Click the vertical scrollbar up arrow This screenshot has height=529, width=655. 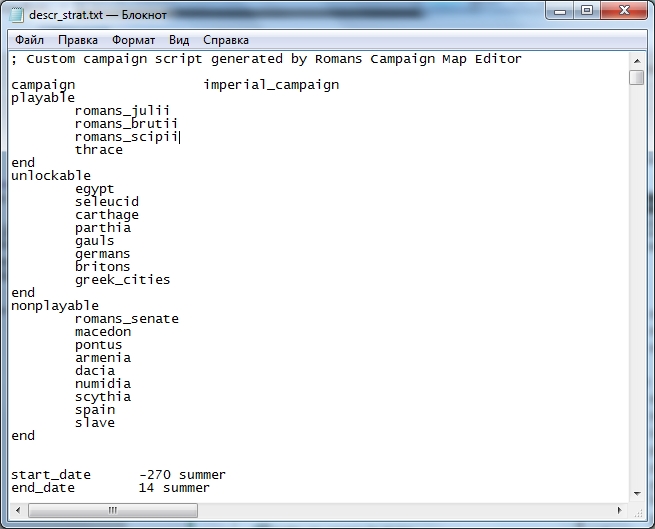[637, 61]
